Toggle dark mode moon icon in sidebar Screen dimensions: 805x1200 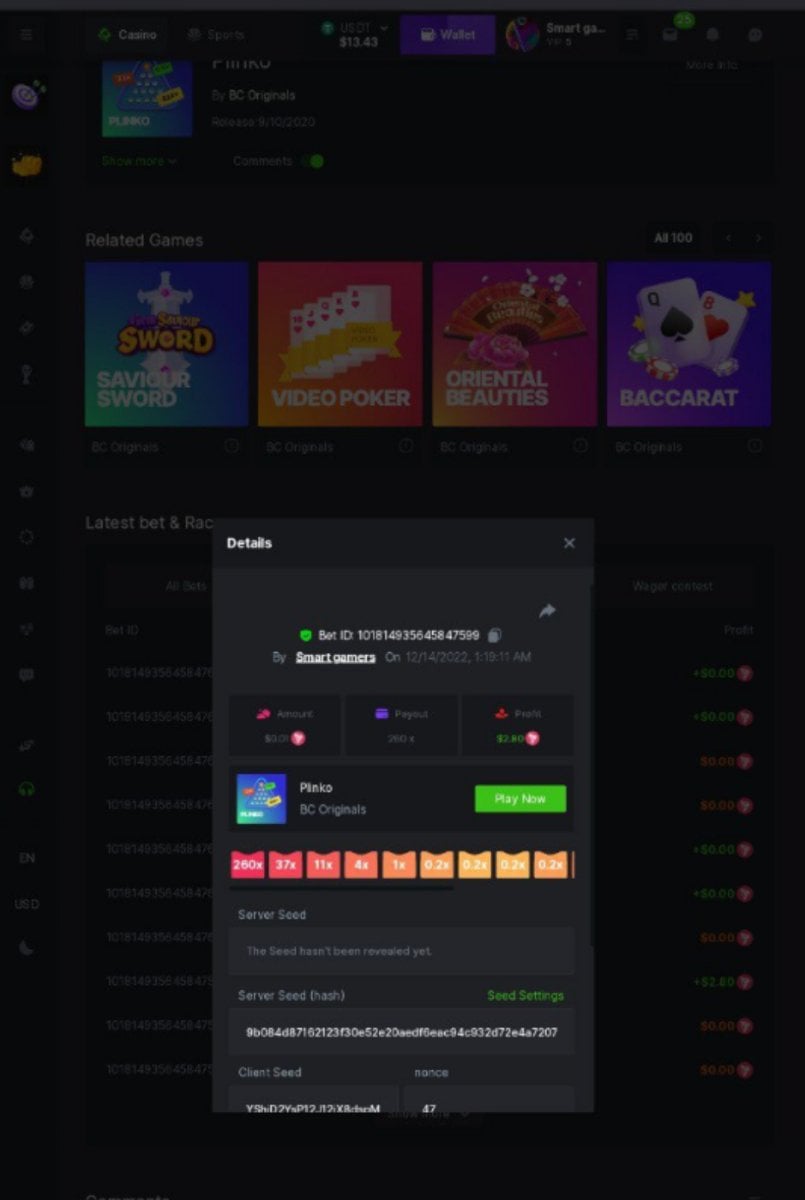pyautogui.click(x=27, y=948)
